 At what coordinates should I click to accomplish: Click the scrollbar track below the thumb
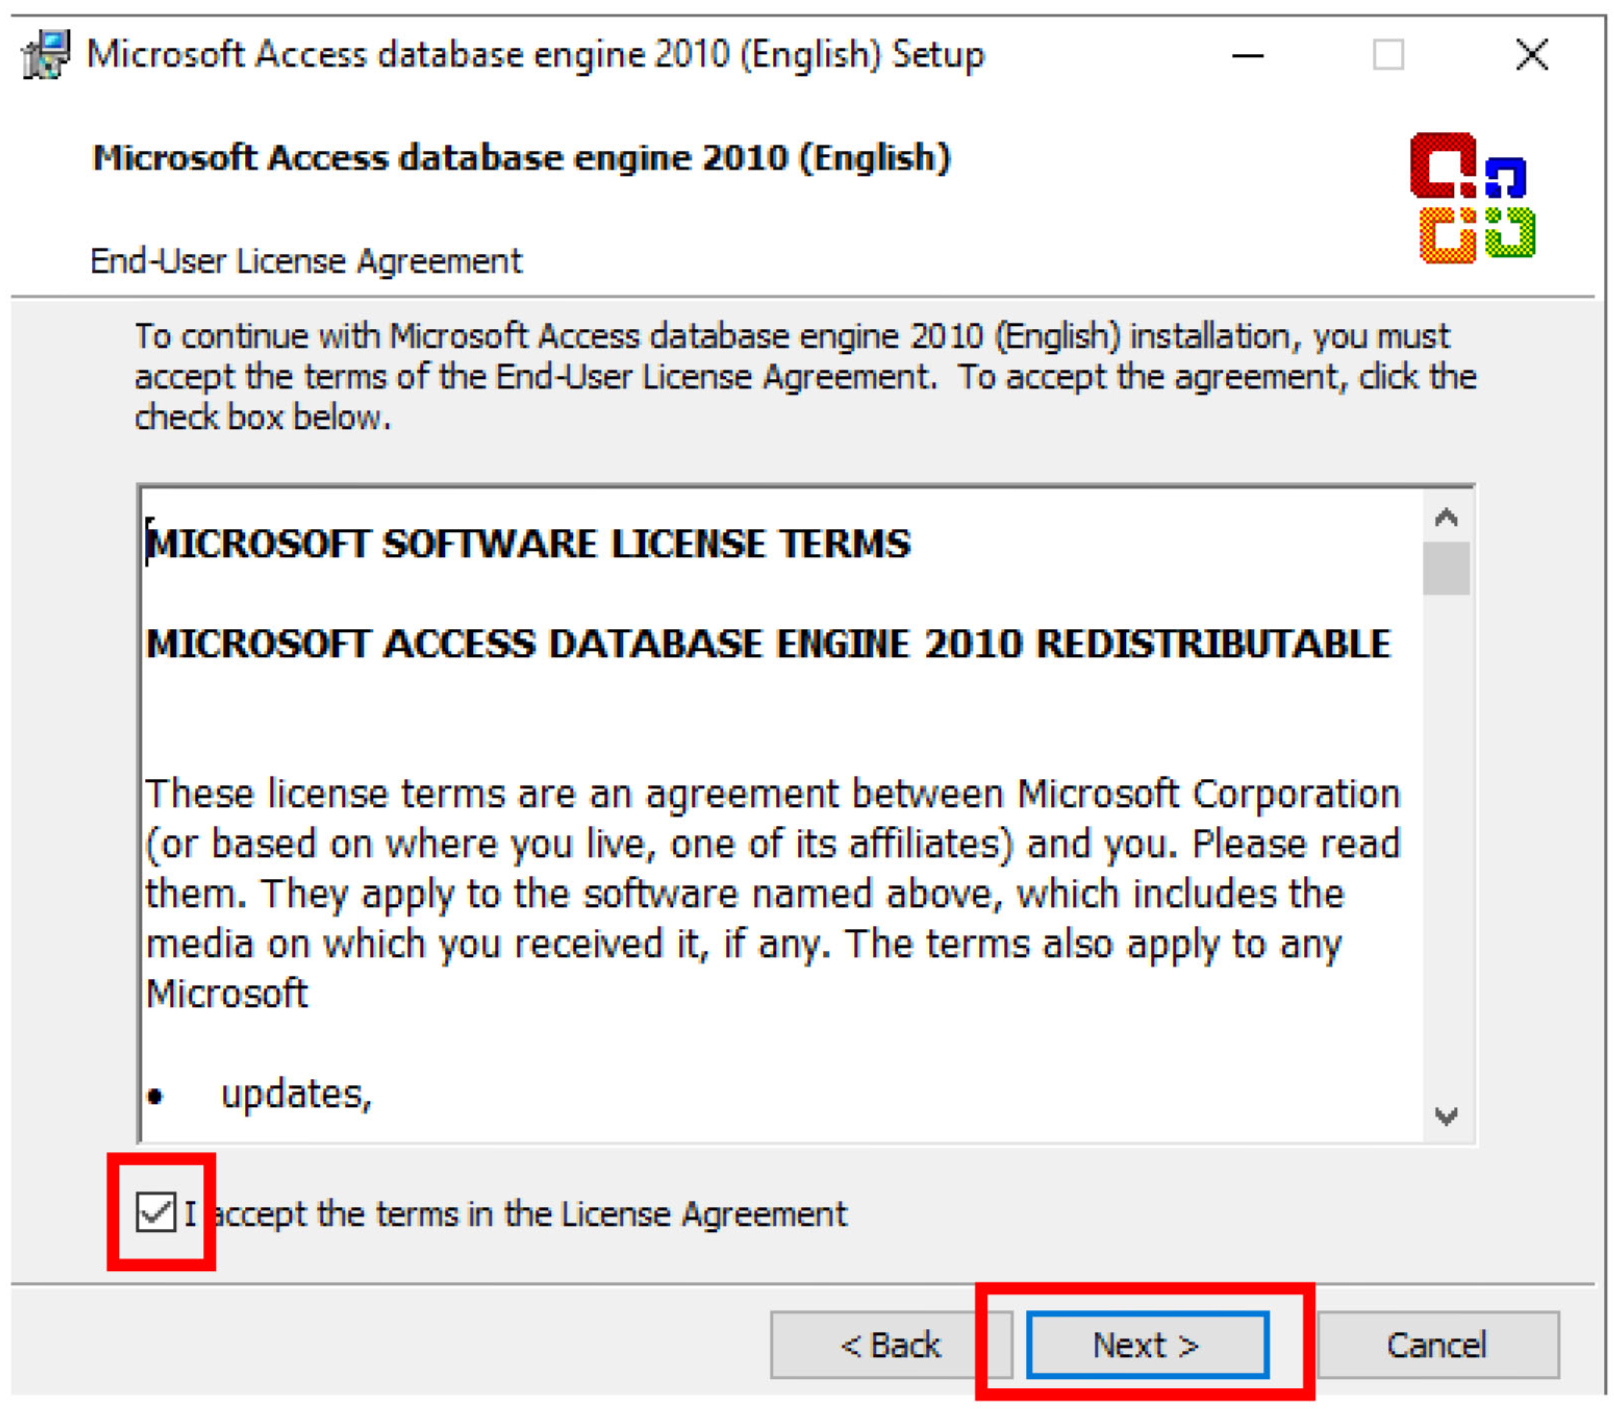[x=1445, y=850]
